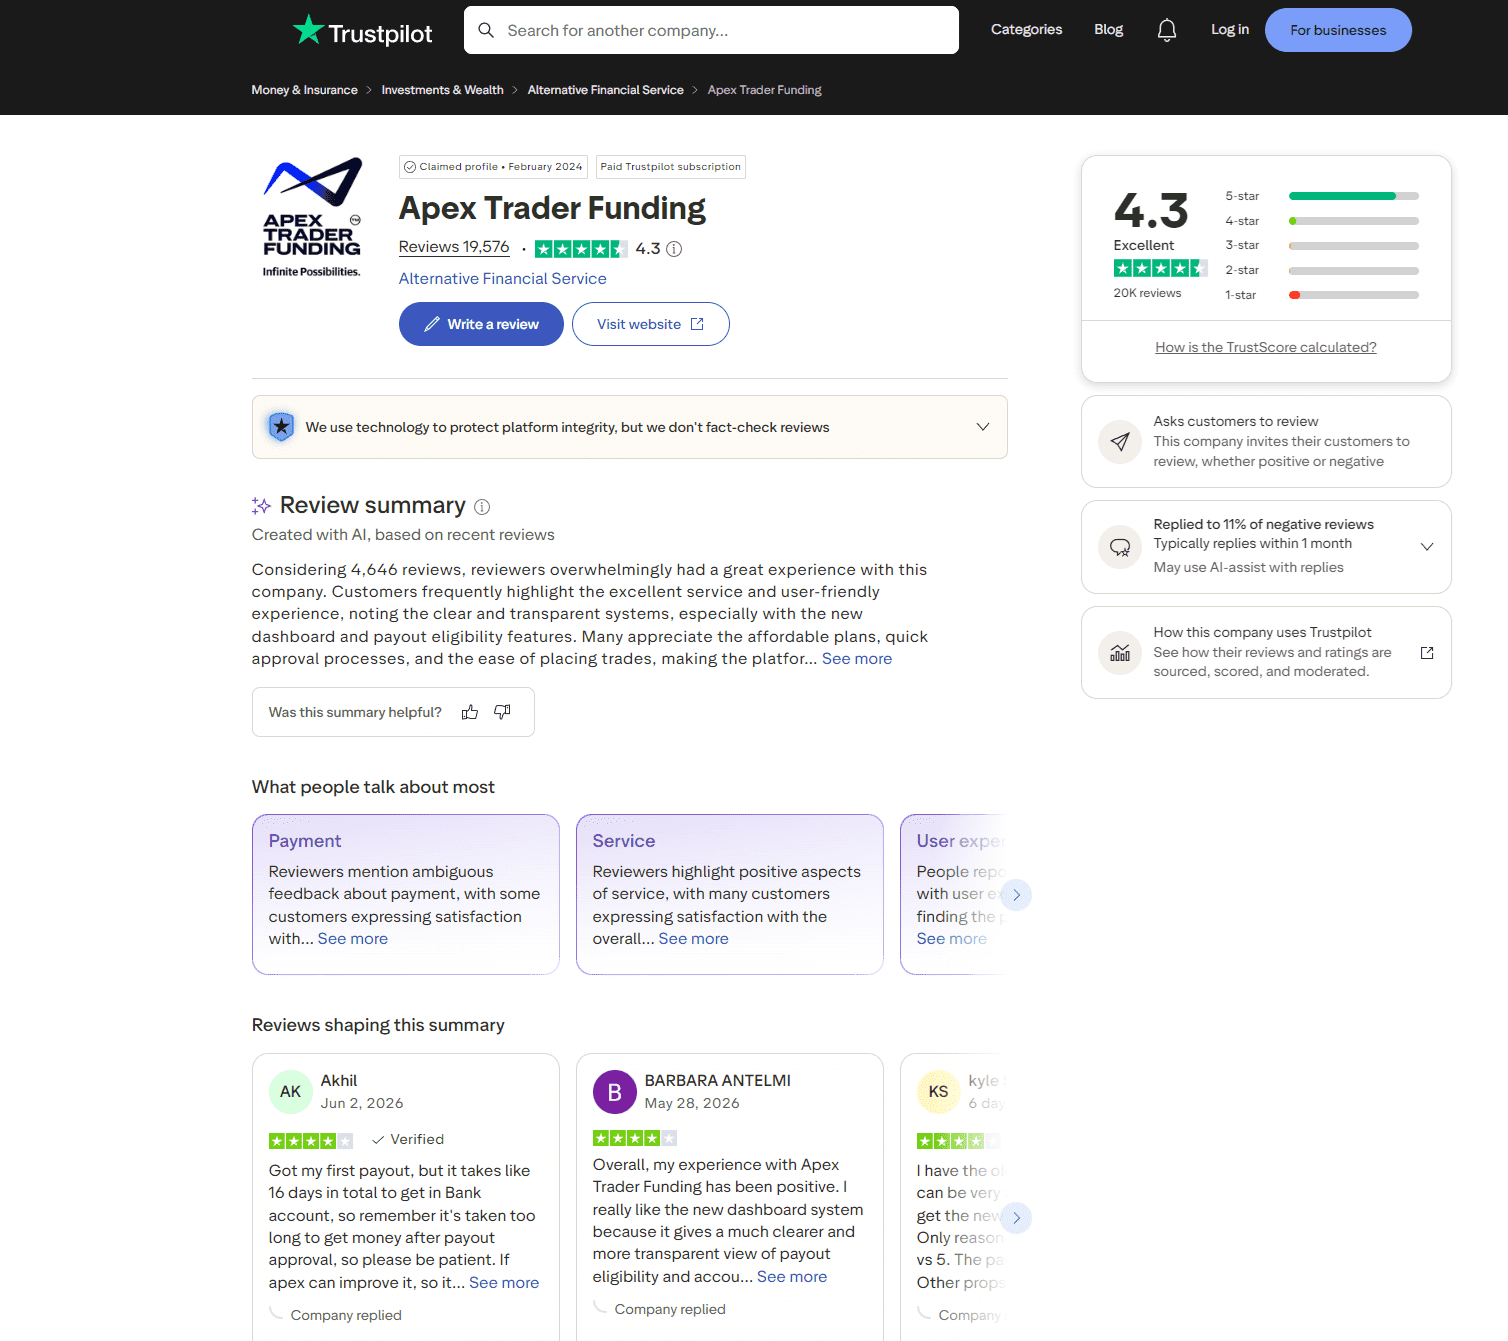Filter by 4-star rating bar
Image resolution: width=1508 pixels, height=1341 pixels.
[1322, 221]
